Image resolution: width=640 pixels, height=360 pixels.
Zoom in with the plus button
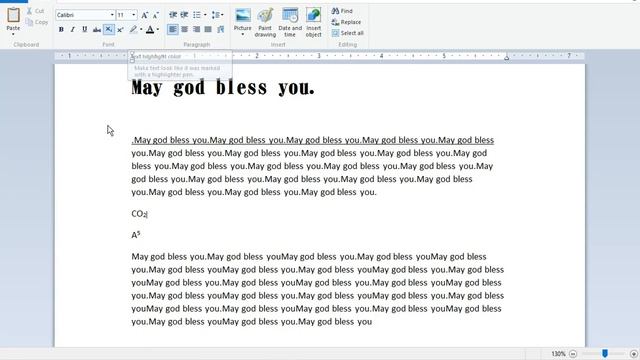click(x=633, y=354)
